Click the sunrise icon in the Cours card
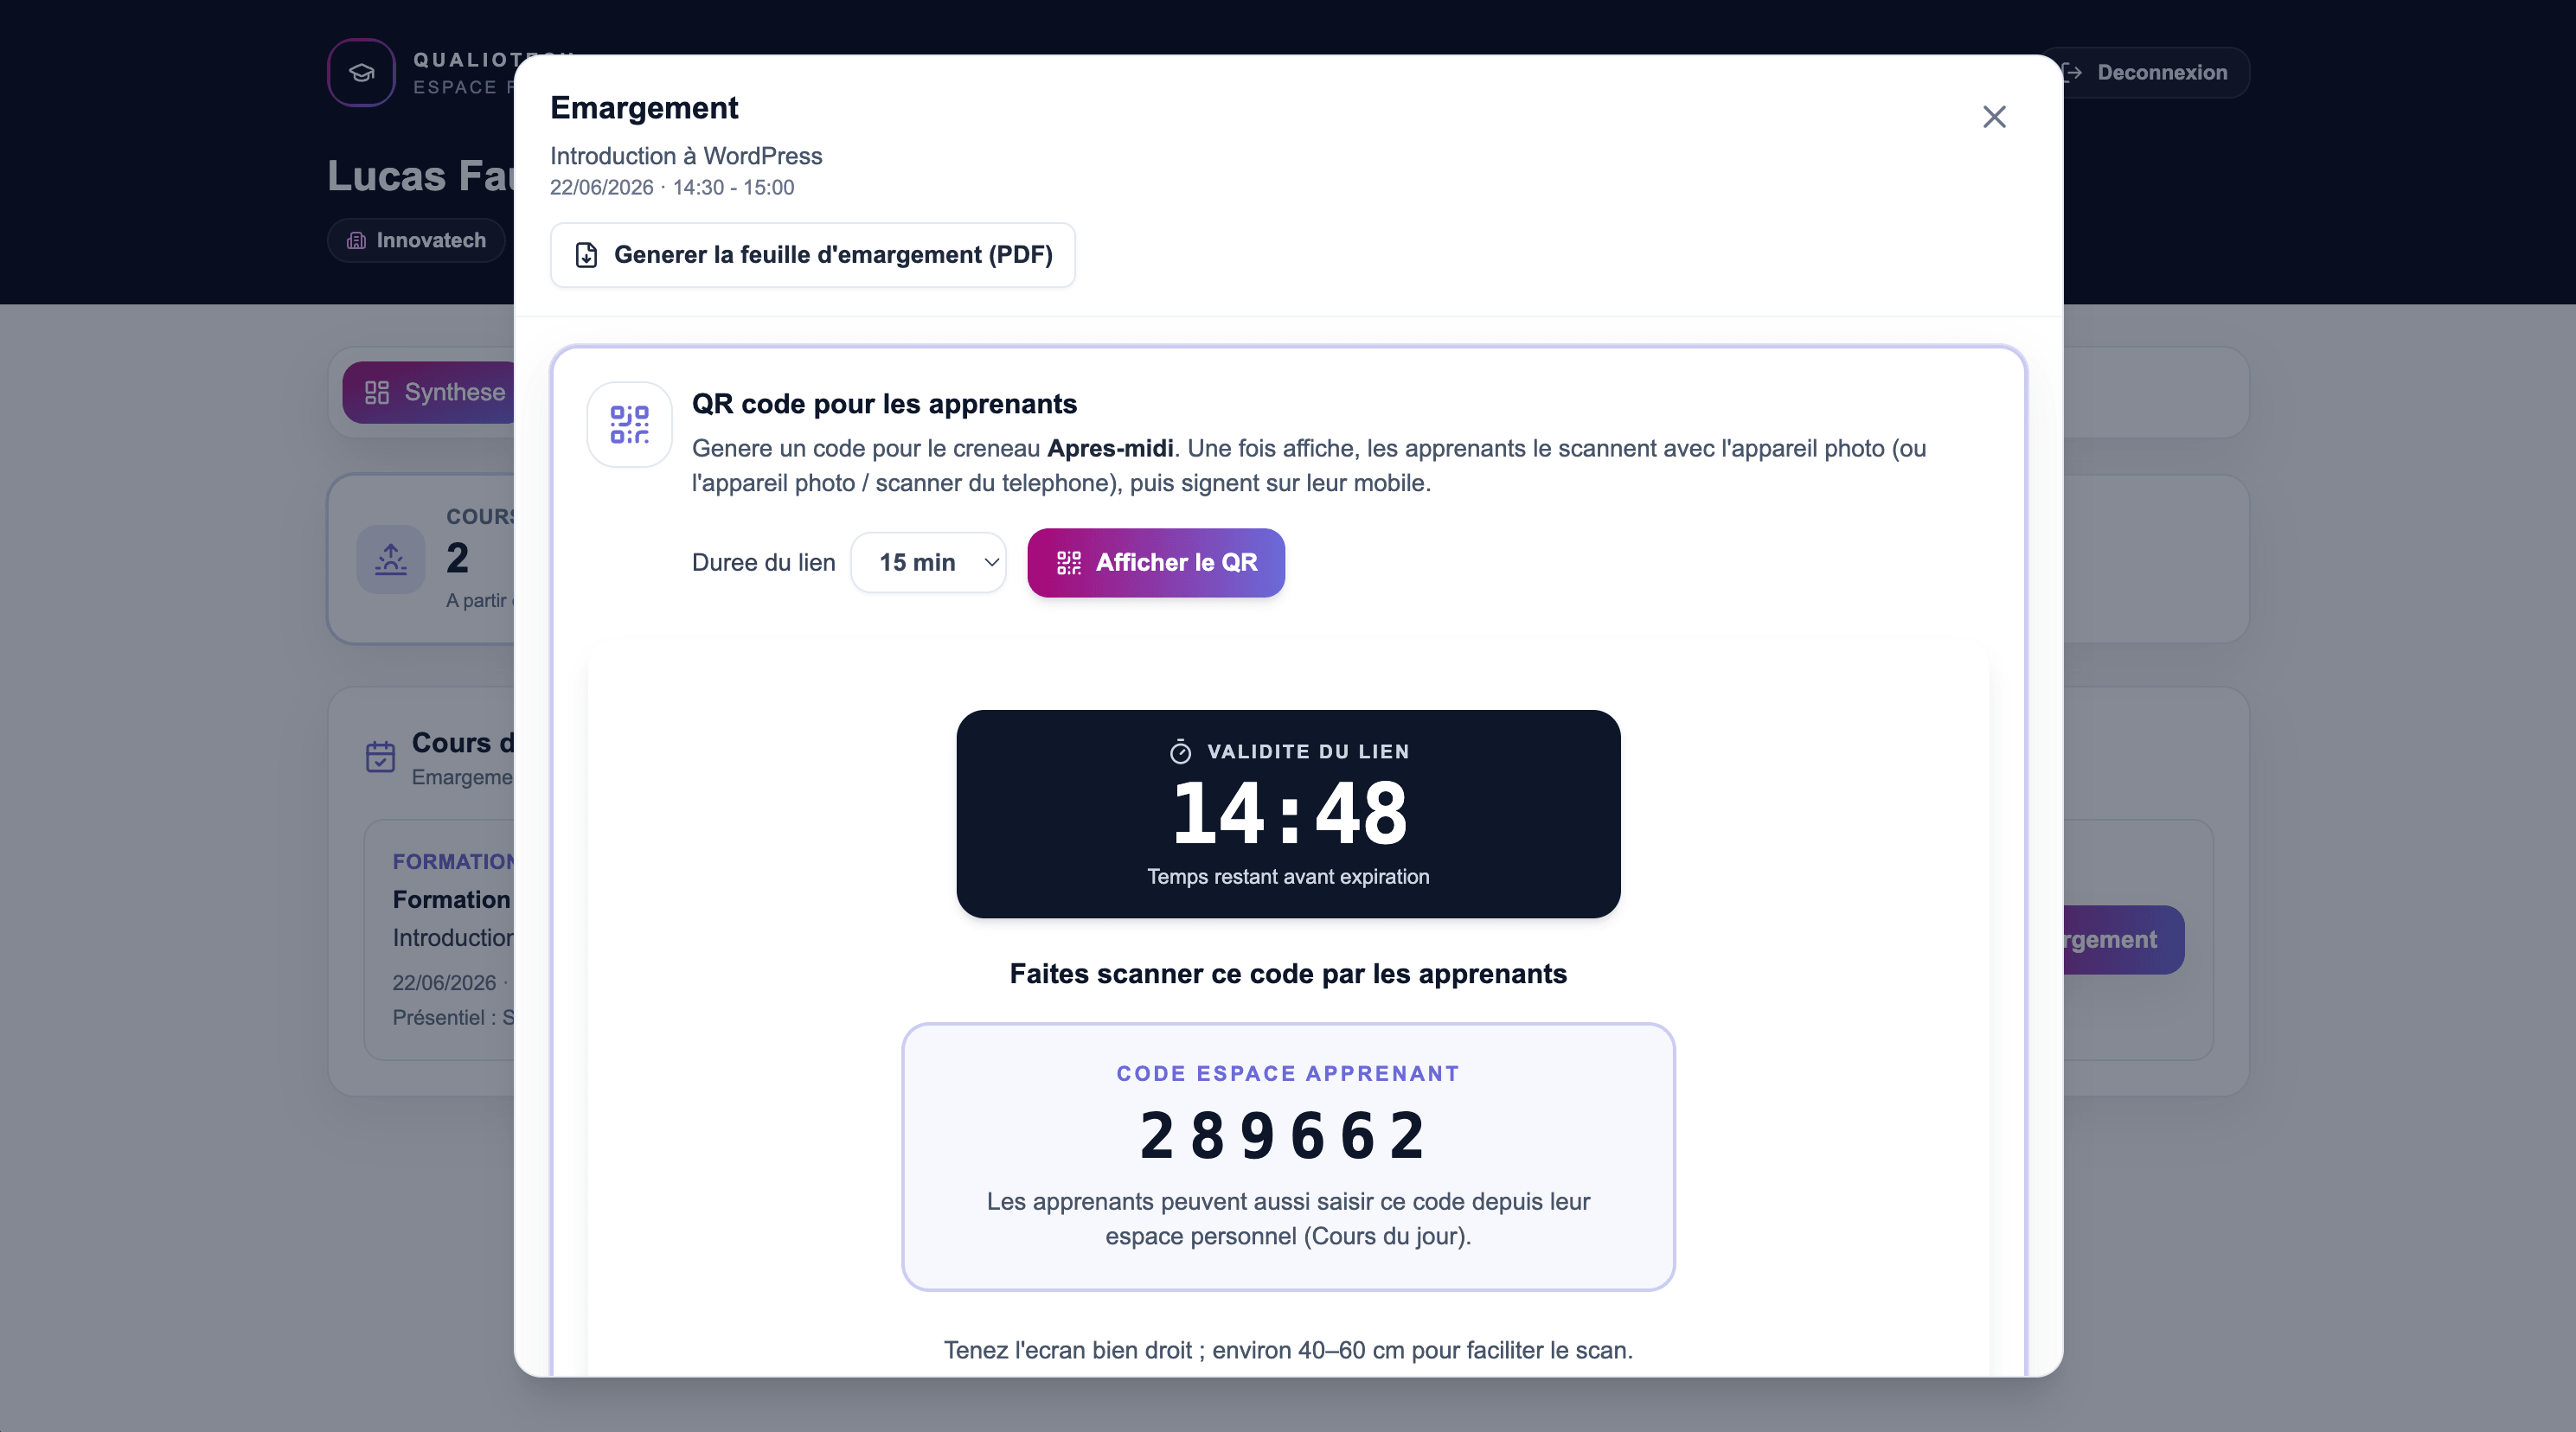Viewport: 2576px width, 1432px height. click(391, 559)
